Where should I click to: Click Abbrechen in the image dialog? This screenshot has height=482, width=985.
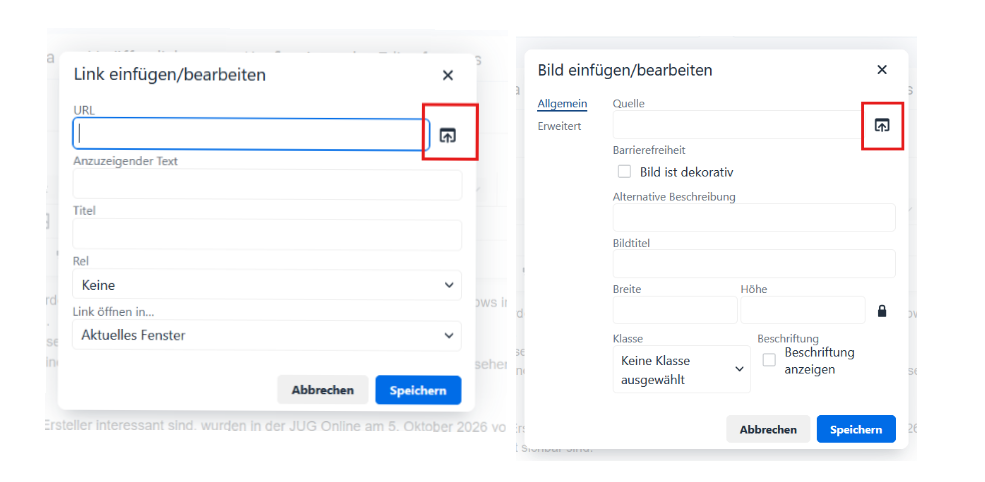768,430
